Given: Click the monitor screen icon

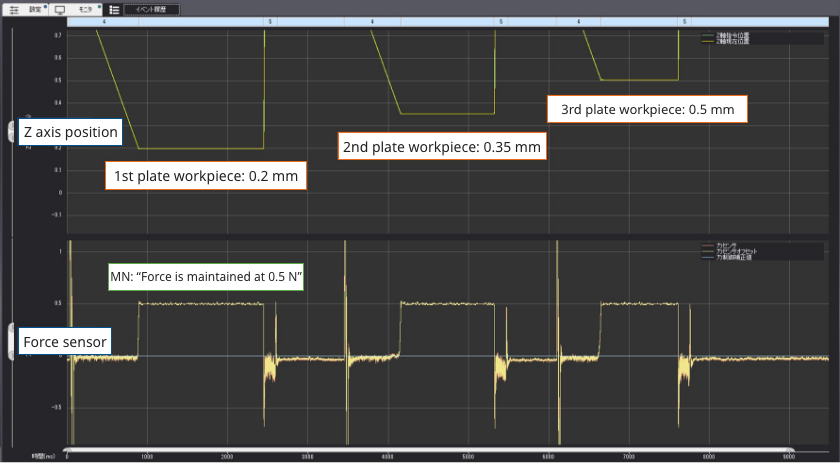Looking at the screenshot, I should (x=60, y=8).
